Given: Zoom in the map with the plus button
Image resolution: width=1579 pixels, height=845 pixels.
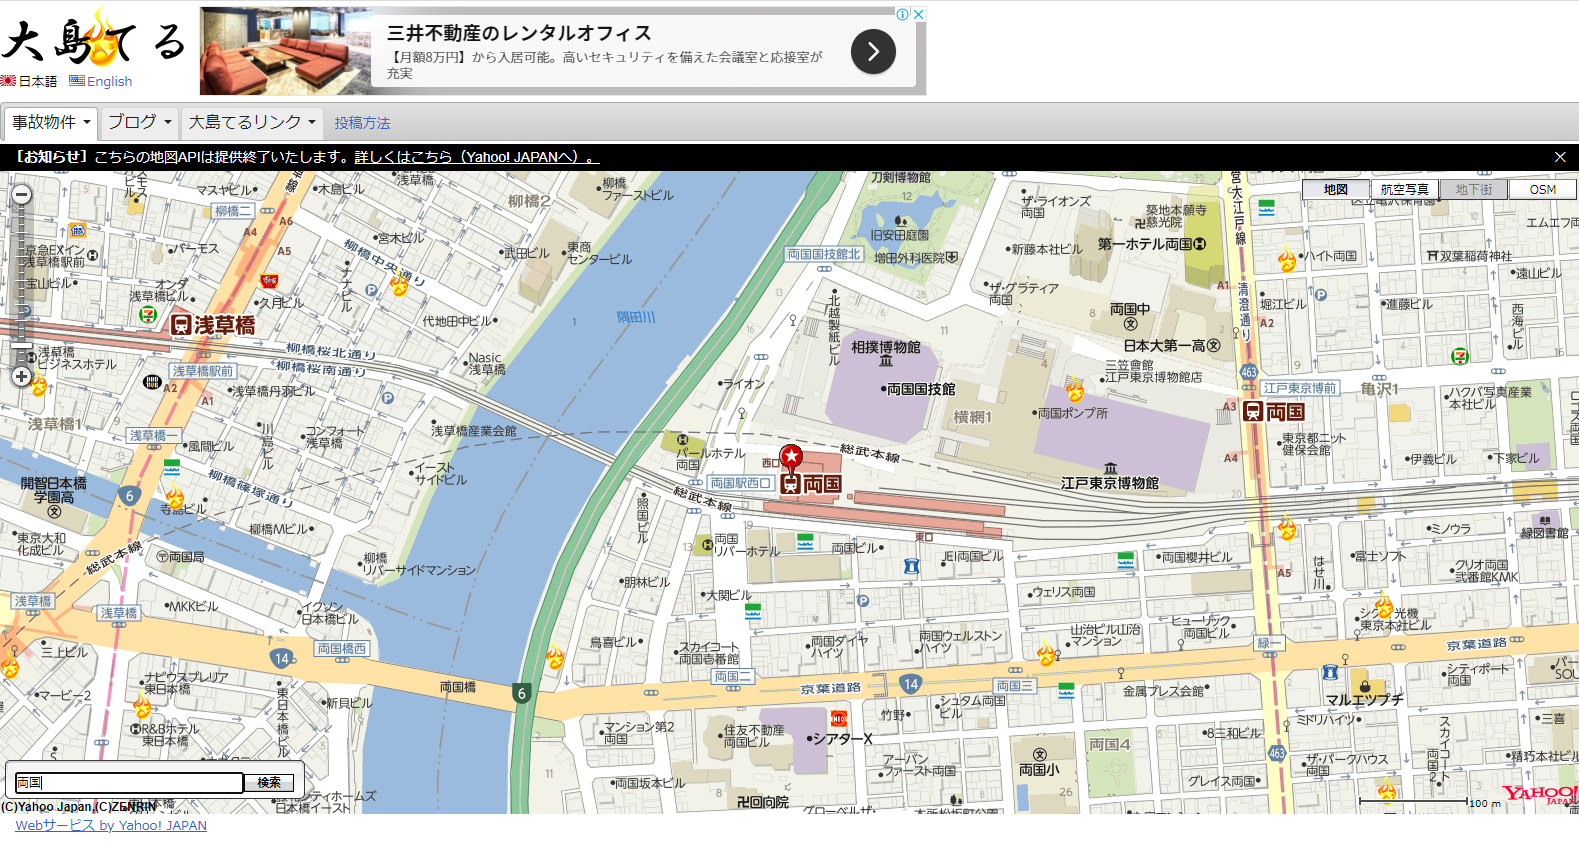Looking at the screenshot, I should click(21, 376).
